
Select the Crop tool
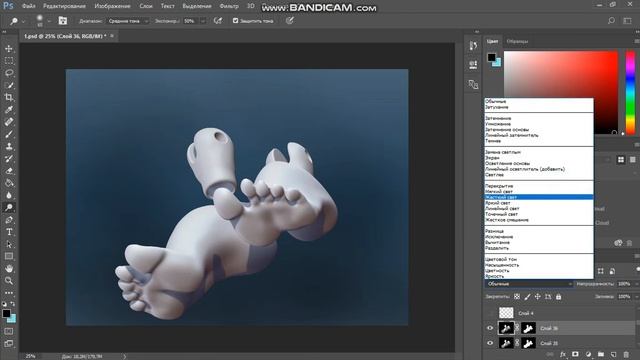[x=9, y=98]
